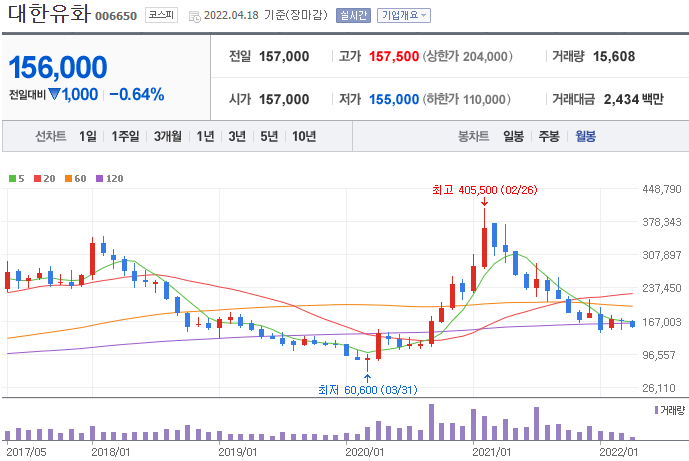This screenshot has height=461, width=689.
Task: Click the stock code 006650
Action: tap(116, 16)
